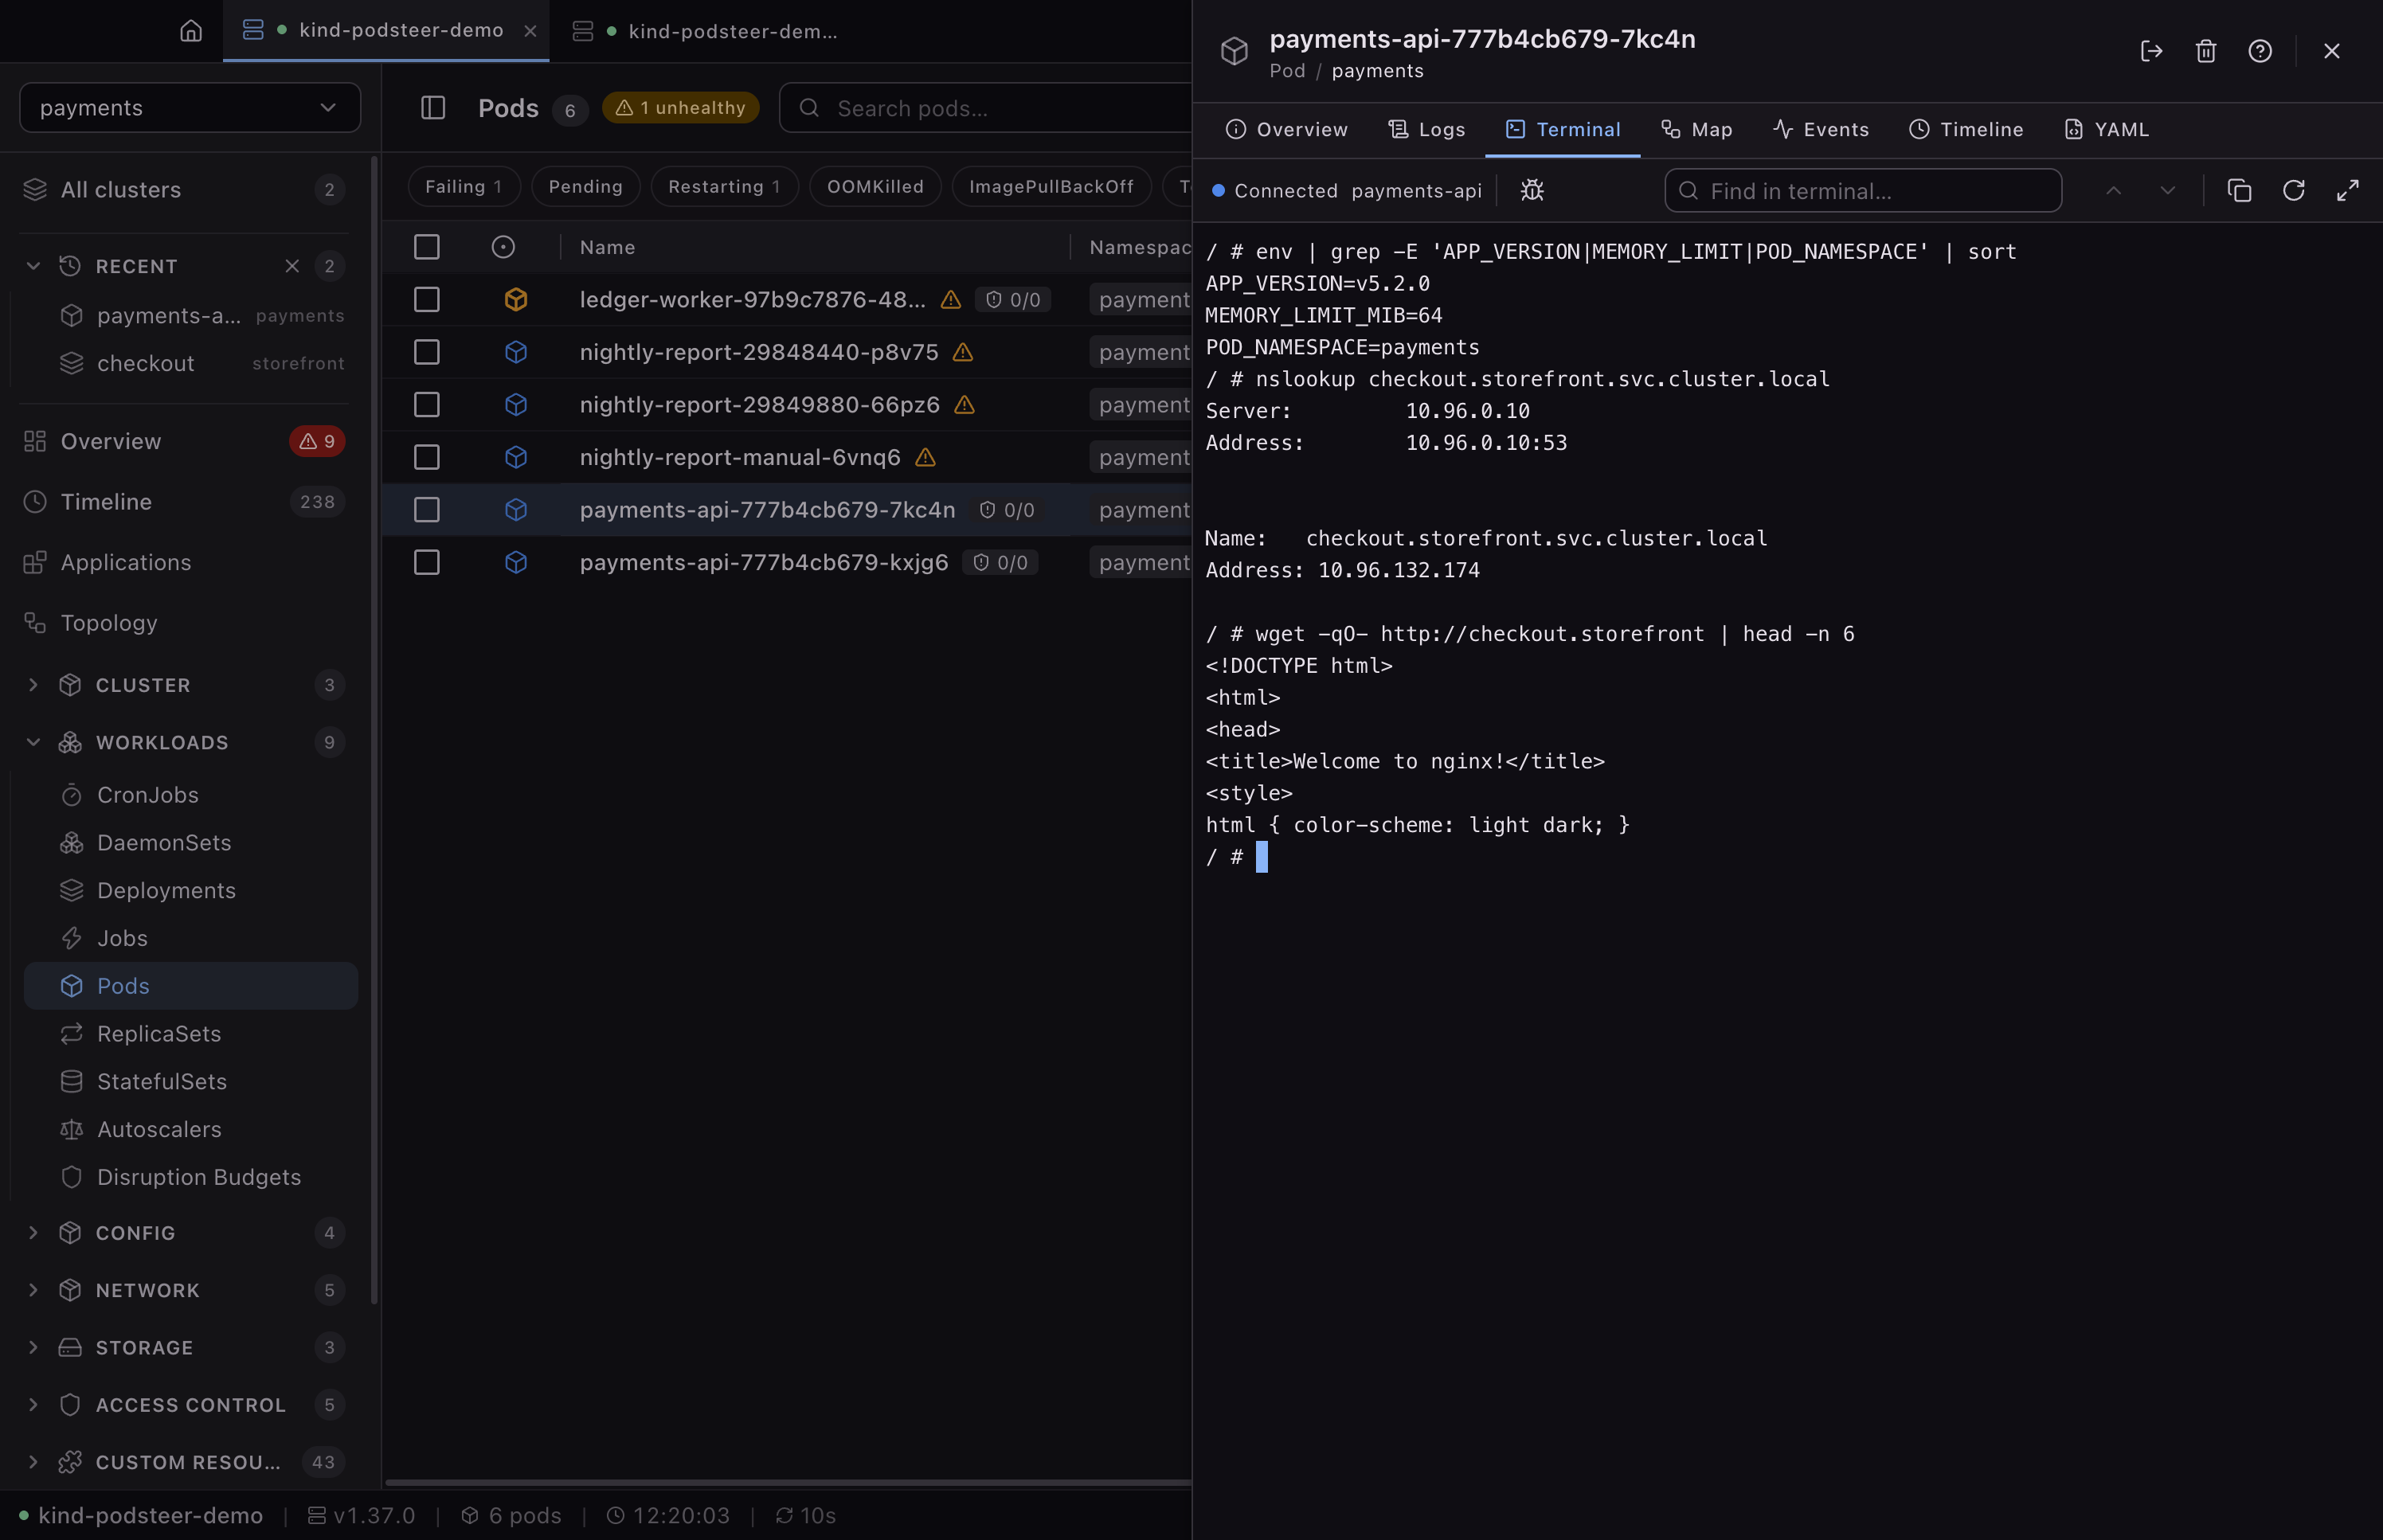
Task: Select checkbox for ledger-worker pod row
Action: coord(427,300)
